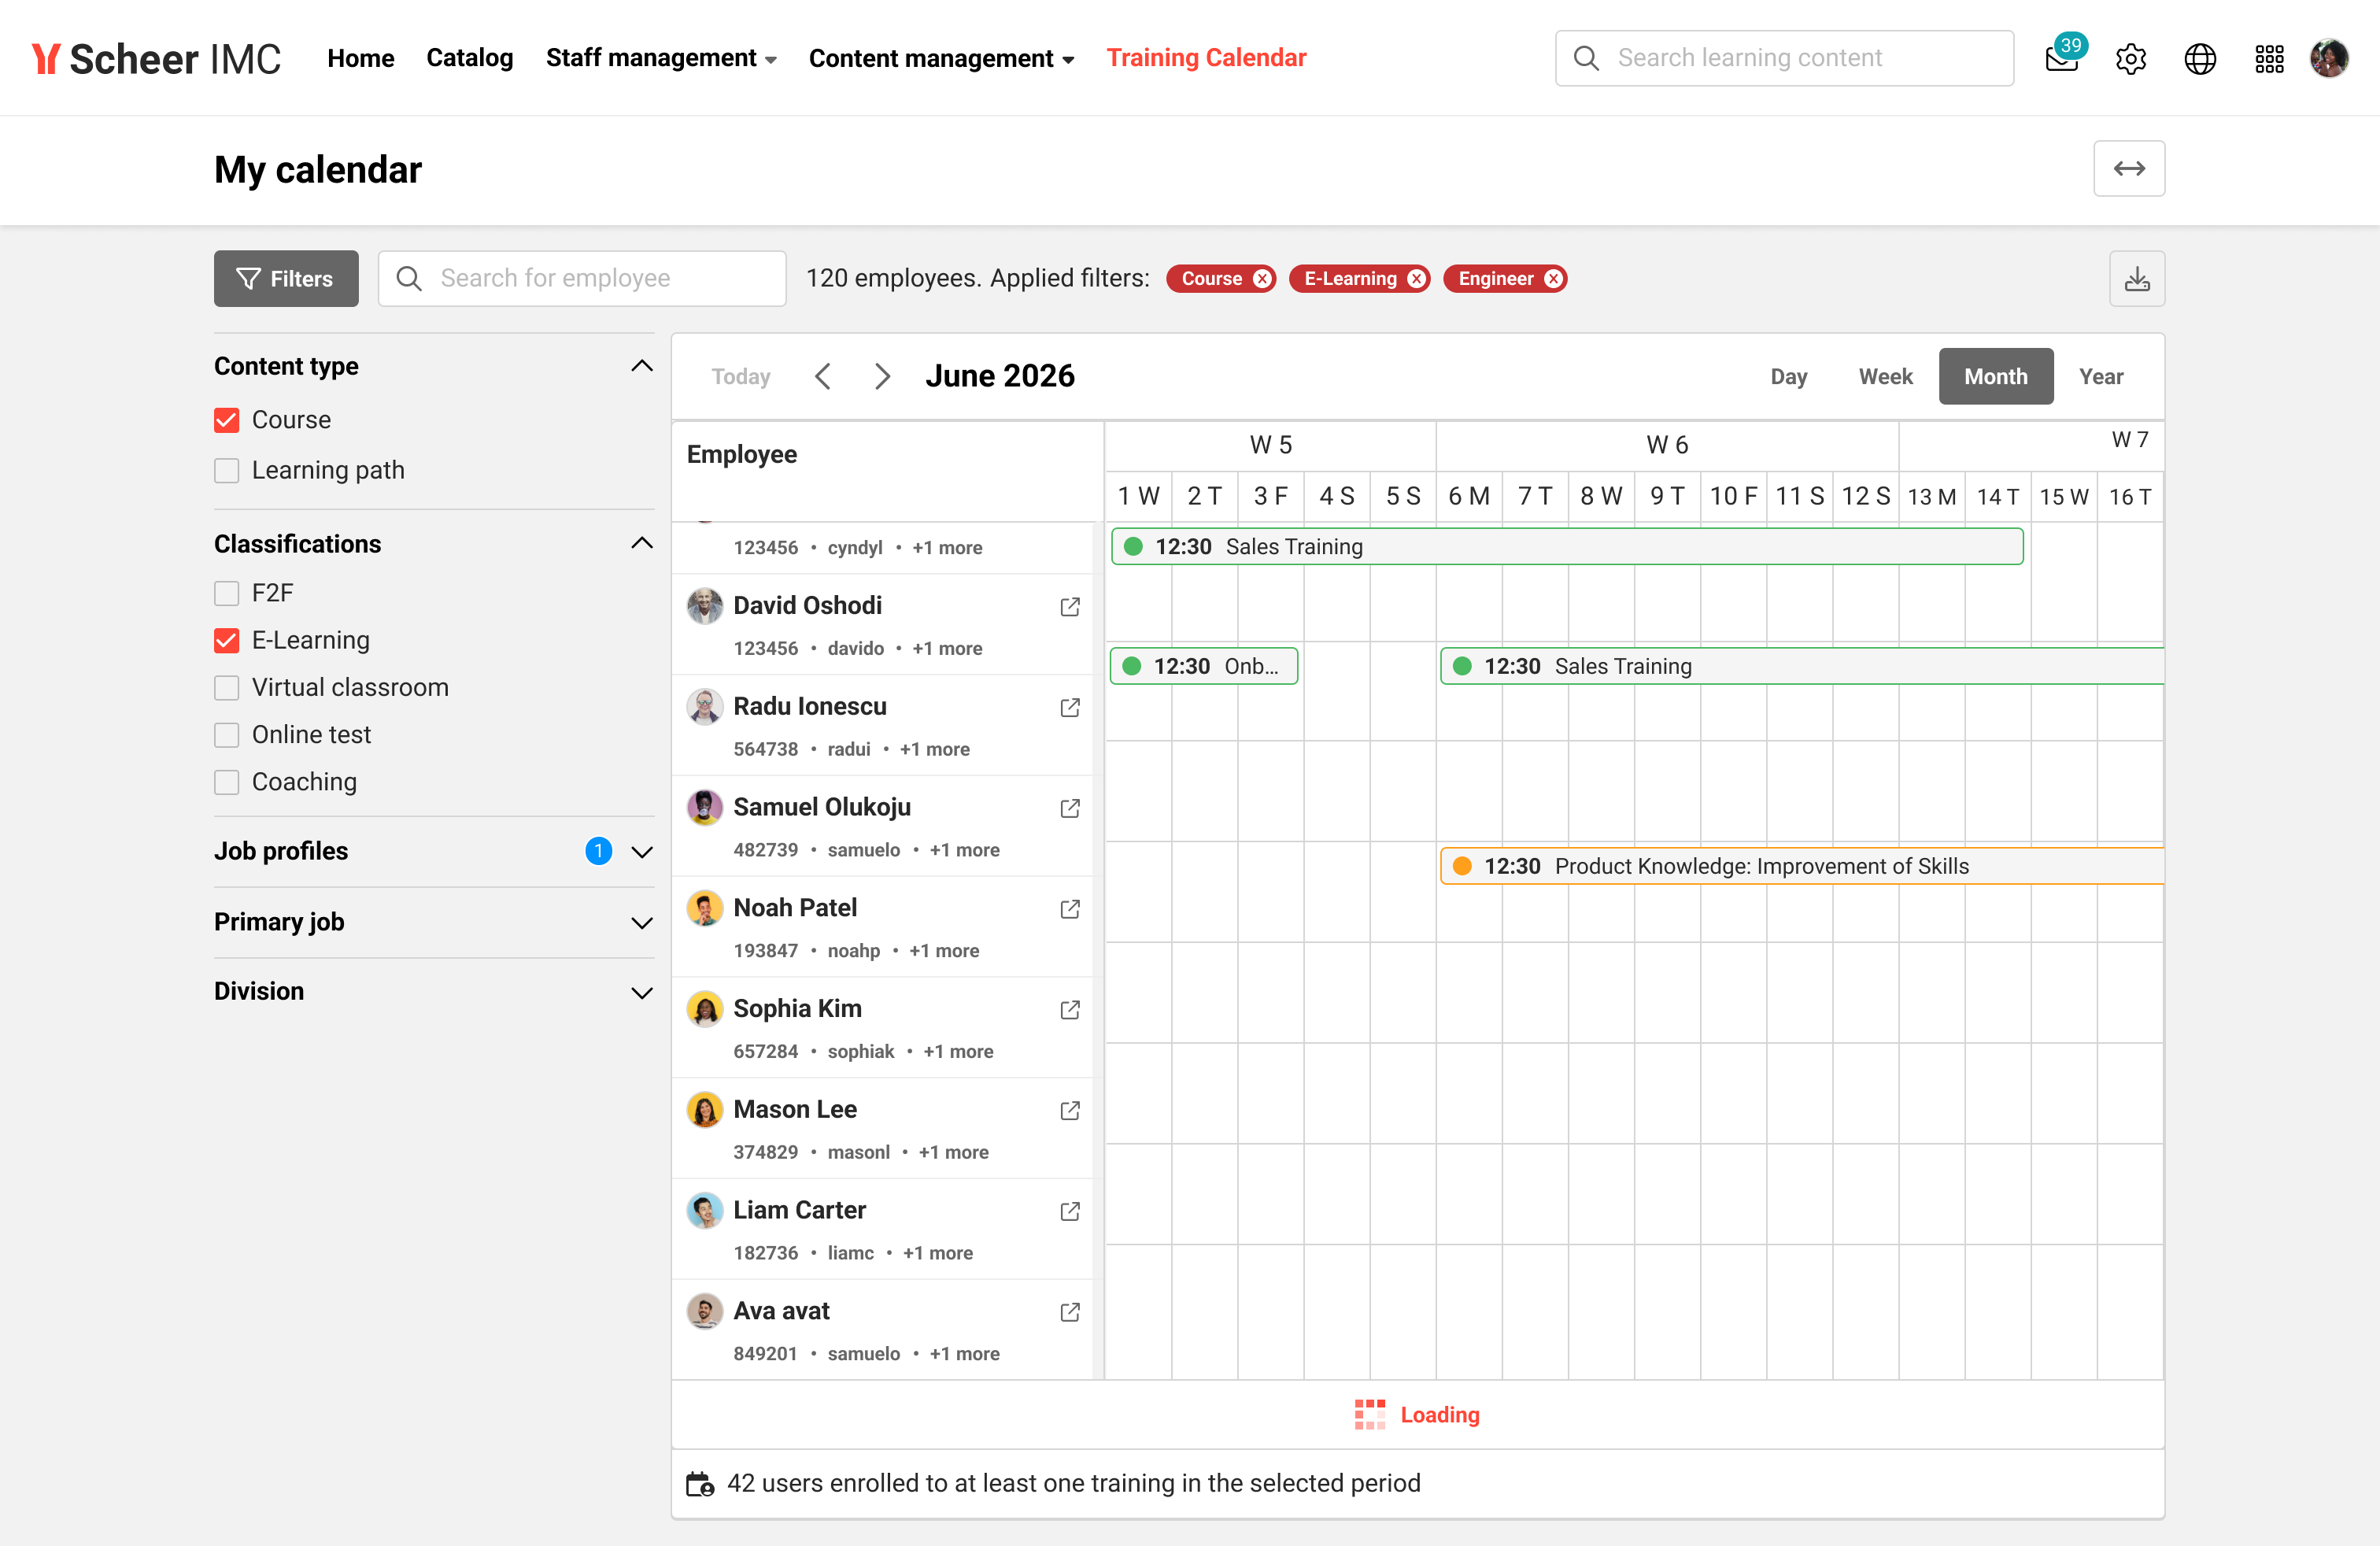Screen dimensions: 2380x1546
Task: Check the Online test checkbox
Action: click(x=227, y=735)
